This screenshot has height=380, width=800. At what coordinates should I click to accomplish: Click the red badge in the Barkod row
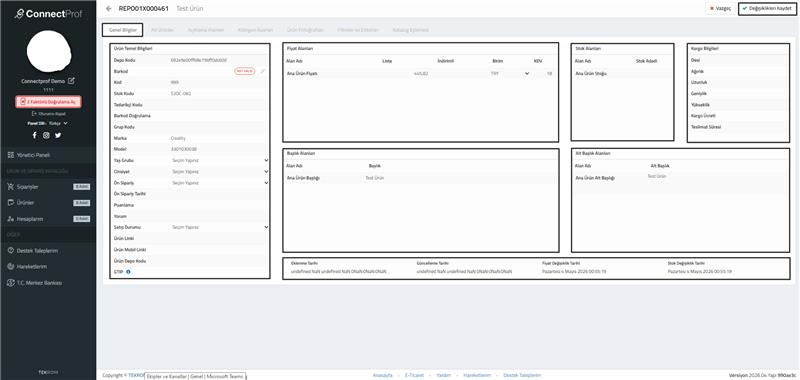[x=245, y=71]
